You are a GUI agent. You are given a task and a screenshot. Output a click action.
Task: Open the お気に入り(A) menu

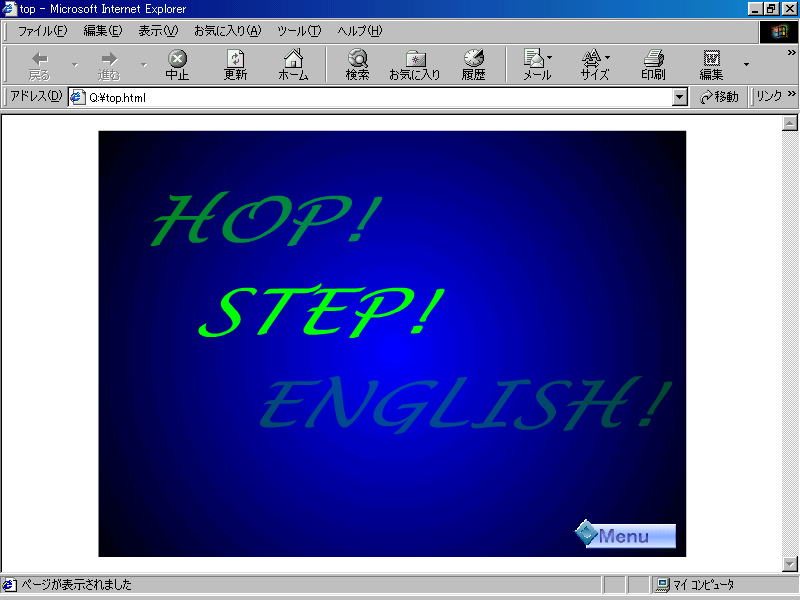[x=228, y=31]
